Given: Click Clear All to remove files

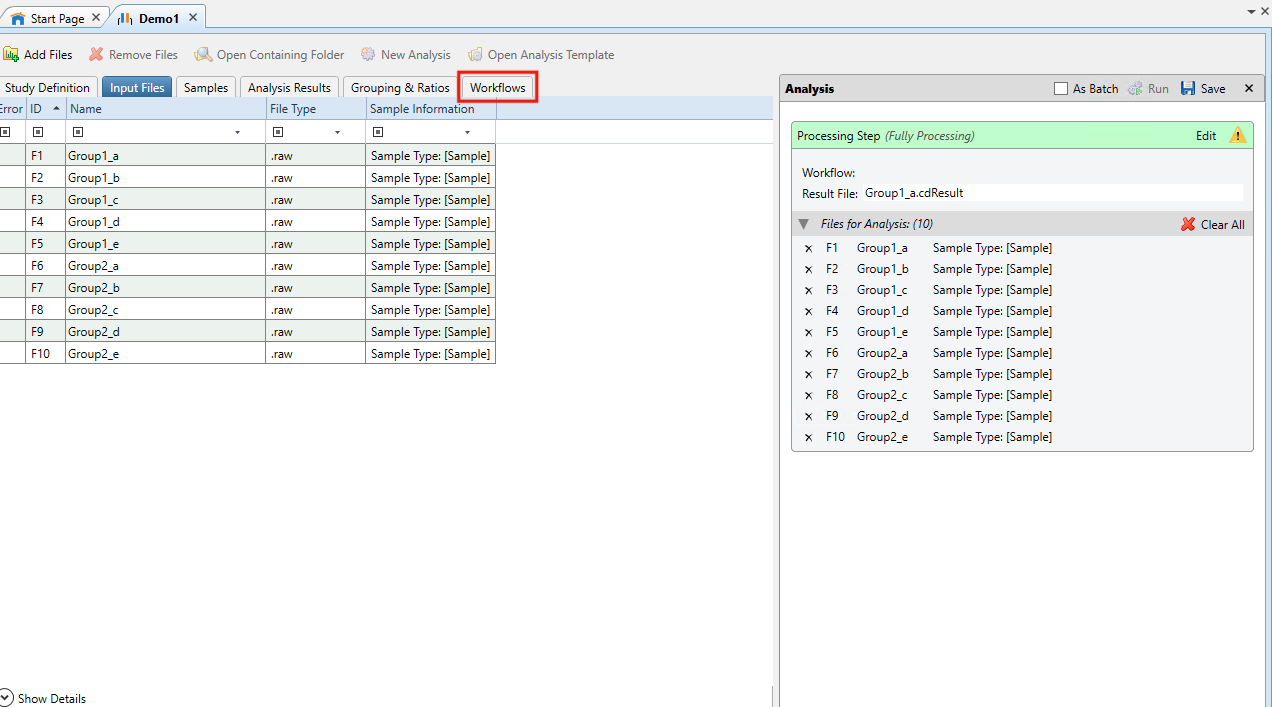Looking at the screenshot, I should coord(1213,225).
